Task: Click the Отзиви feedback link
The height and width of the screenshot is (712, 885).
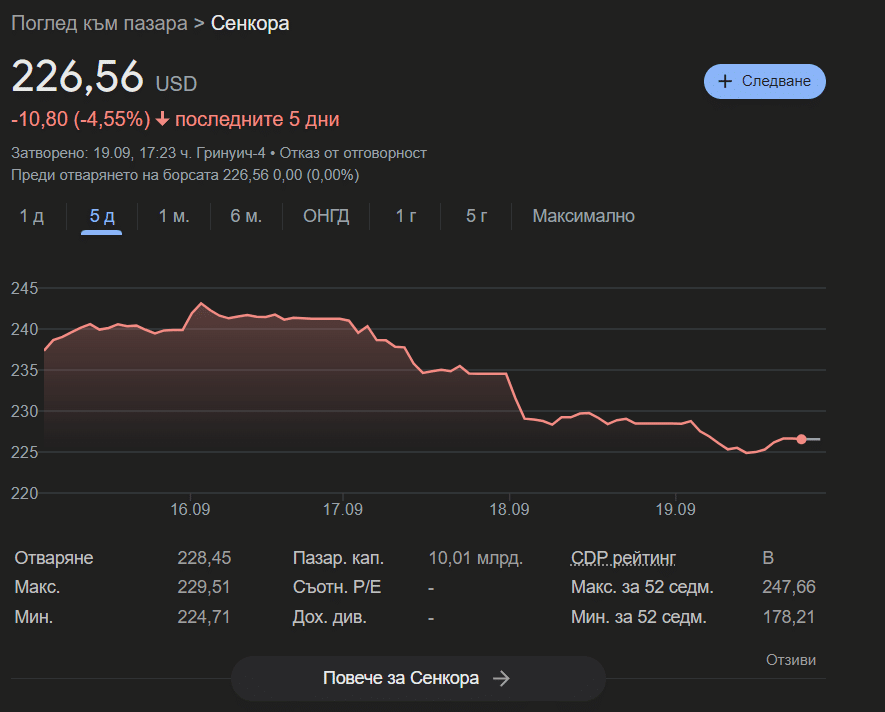Action: coord(791,659)
